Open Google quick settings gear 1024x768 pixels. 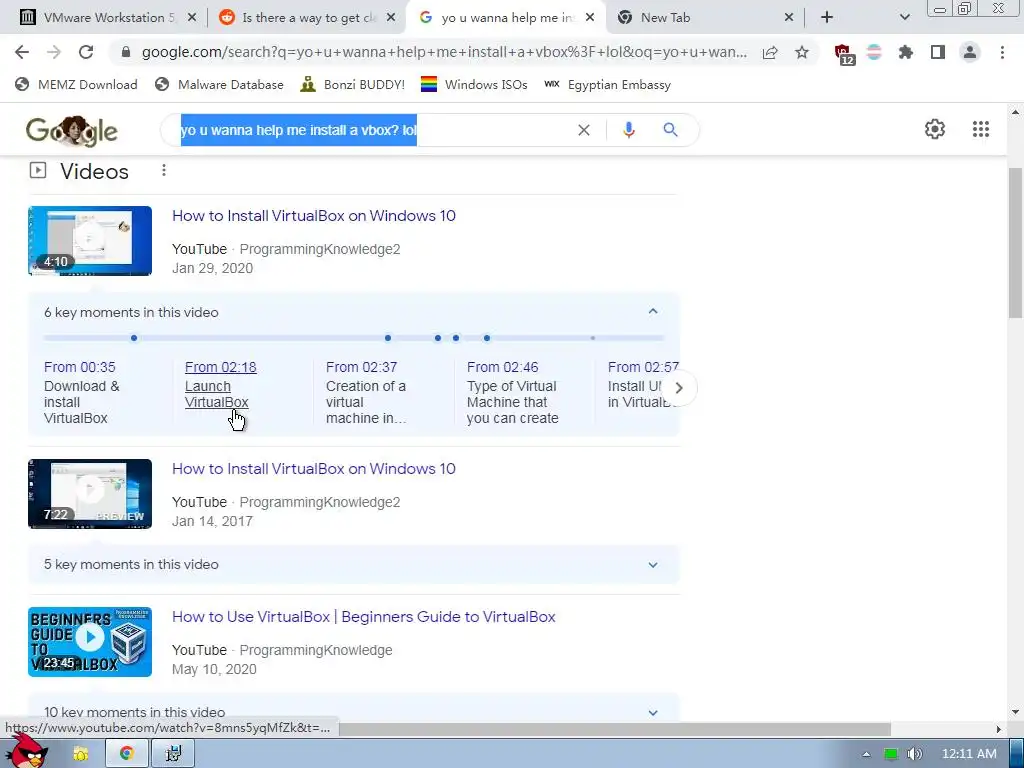pos(935,129)
